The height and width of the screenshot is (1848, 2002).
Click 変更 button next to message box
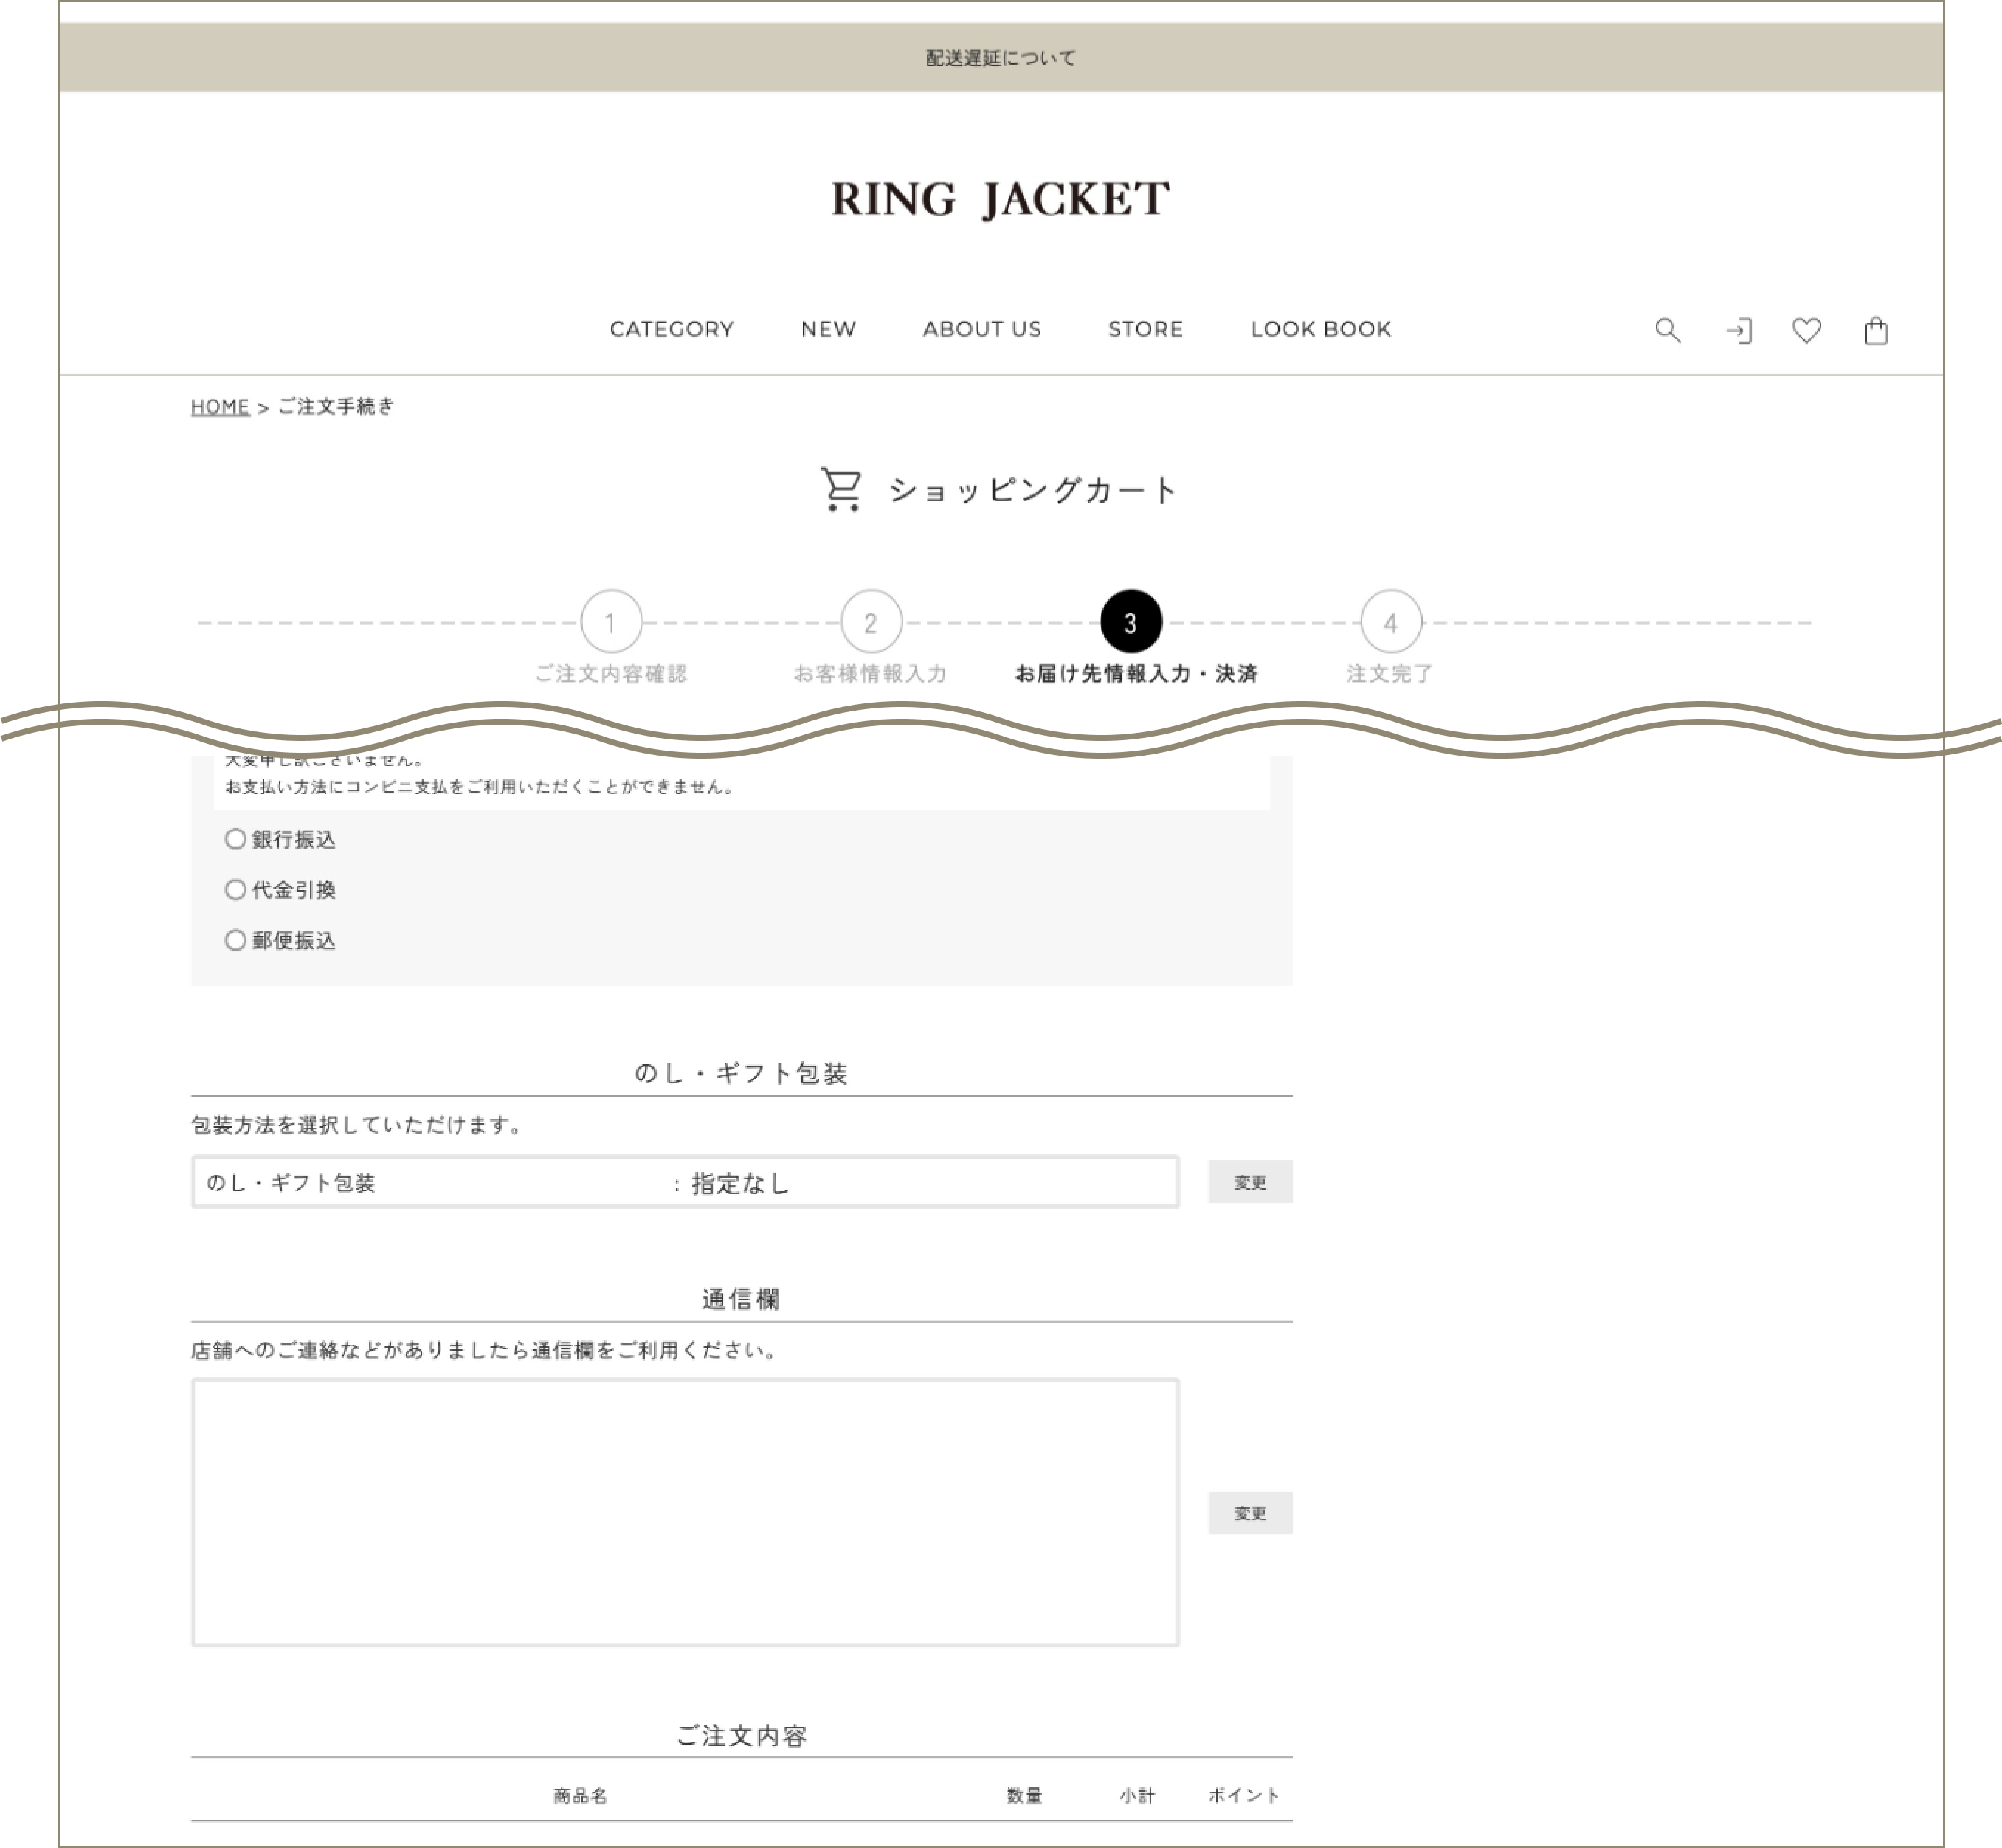click(1249, 1513)
